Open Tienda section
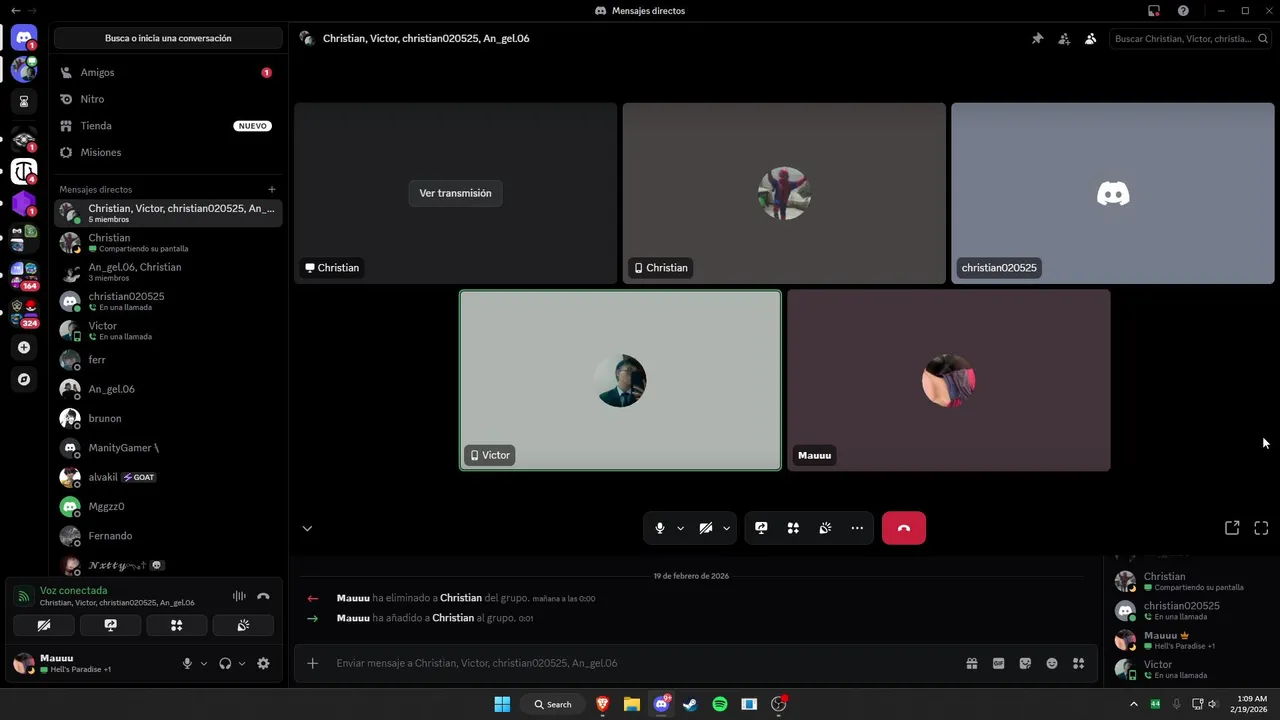1280x720 pixels. 168,126
